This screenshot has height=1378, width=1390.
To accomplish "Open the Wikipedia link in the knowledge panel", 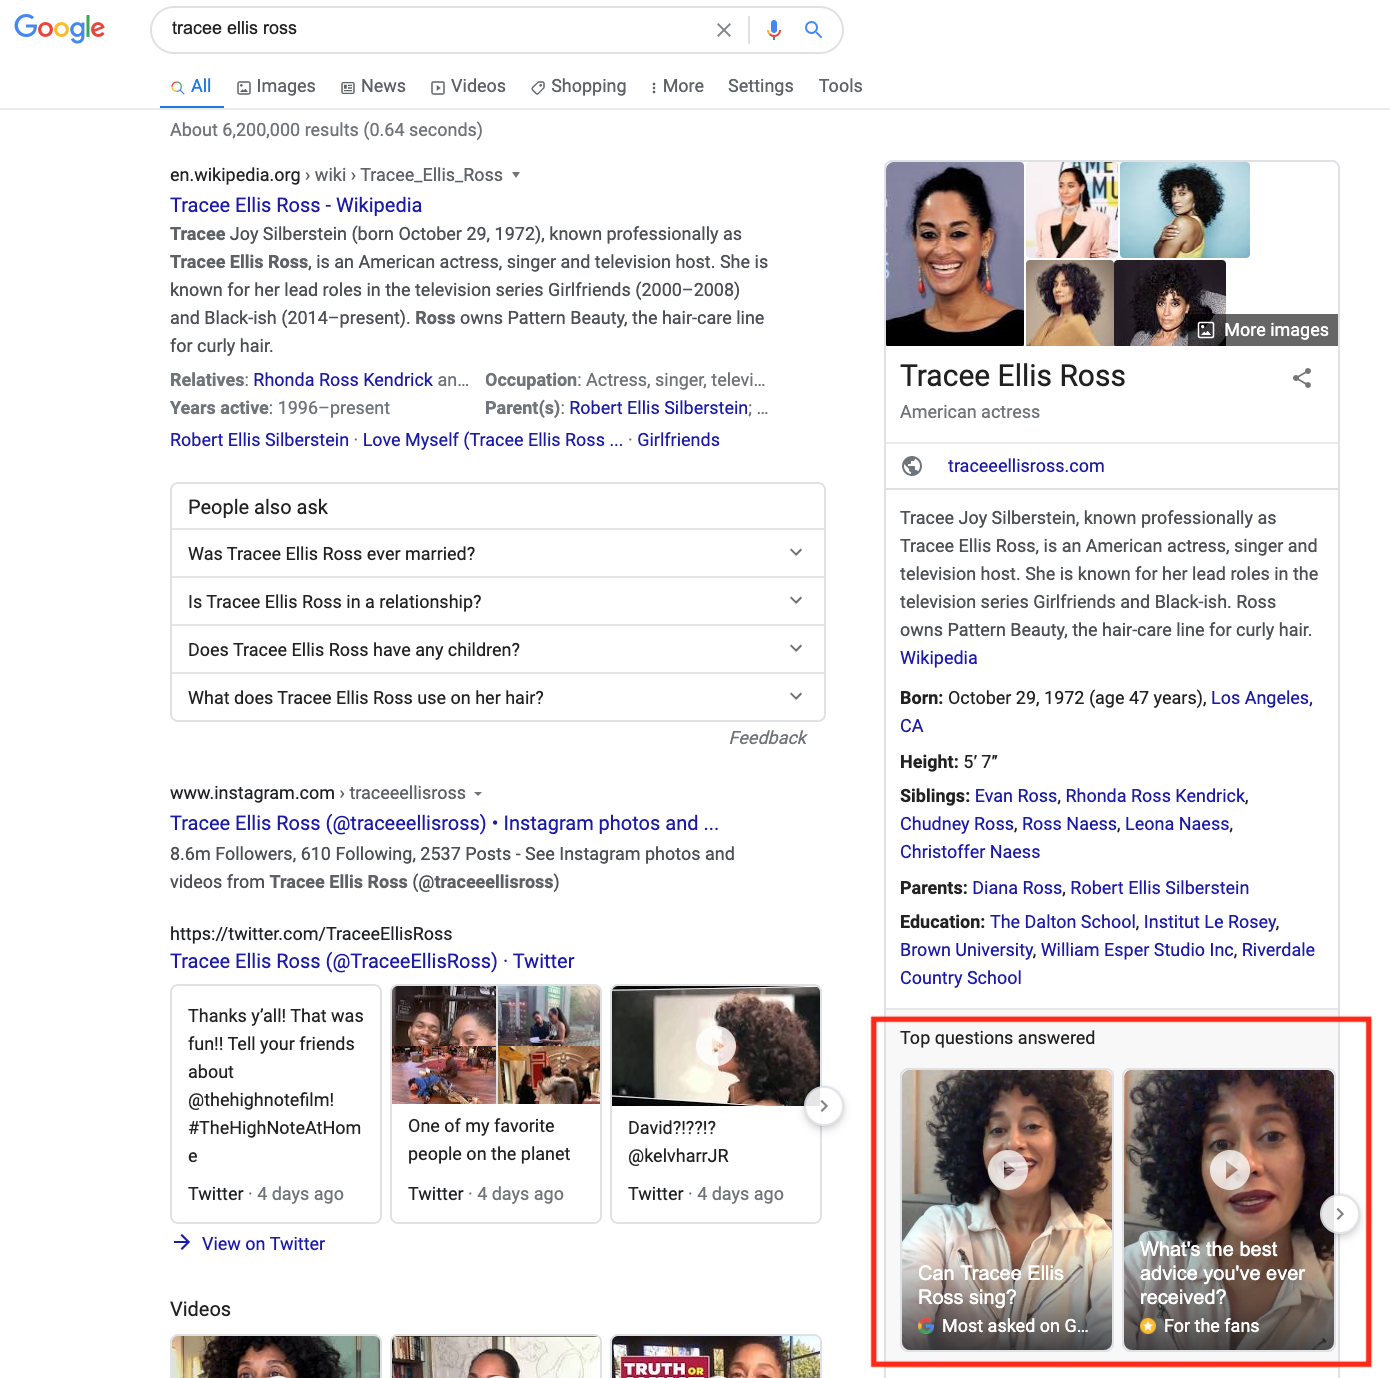I will pyautogui.click(x=938, y=658).
